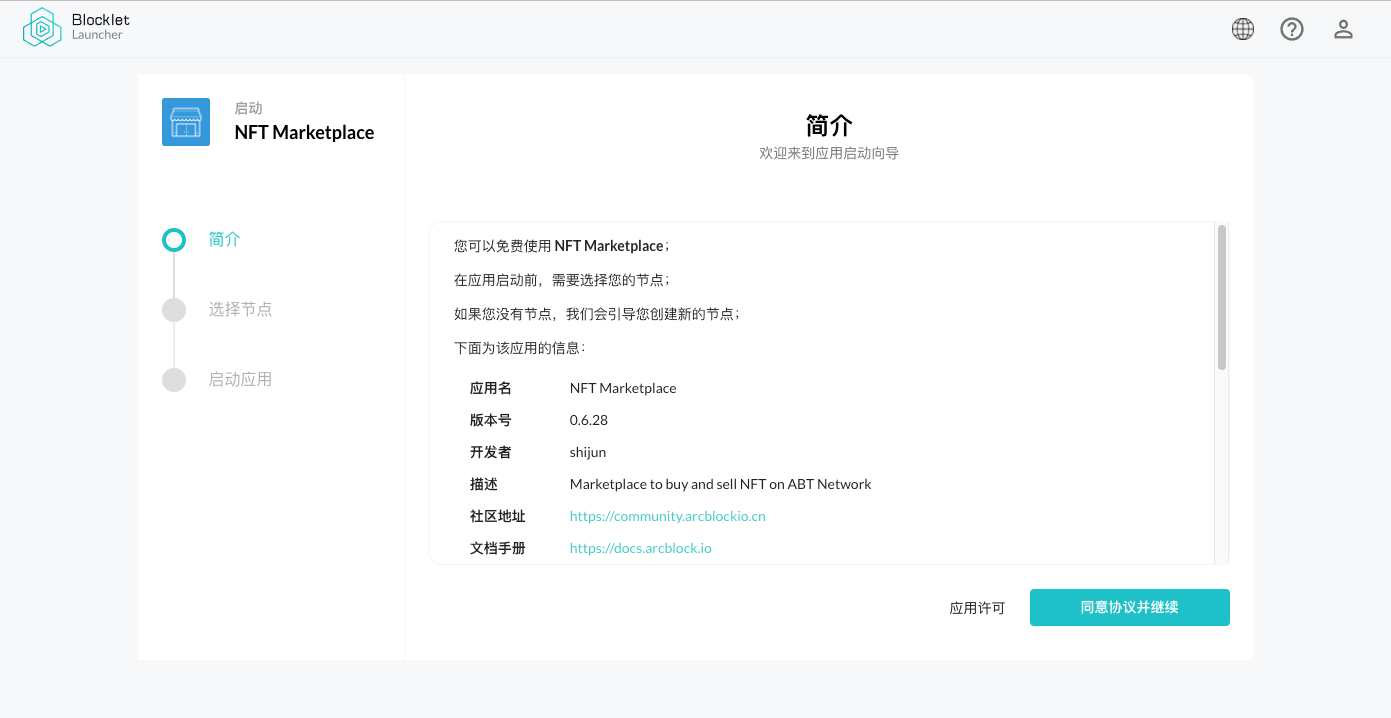The width and height of the screenshot is (1391, 718).
Task: Click the 应用名 label
Action: pos(491,388)
